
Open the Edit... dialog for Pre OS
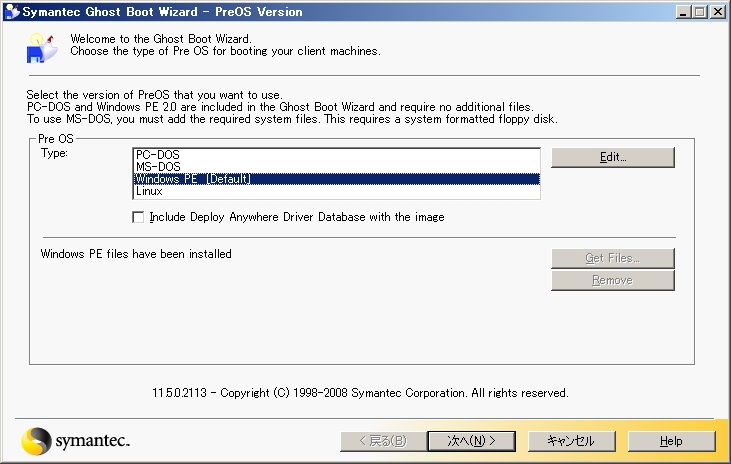point(612,158)
